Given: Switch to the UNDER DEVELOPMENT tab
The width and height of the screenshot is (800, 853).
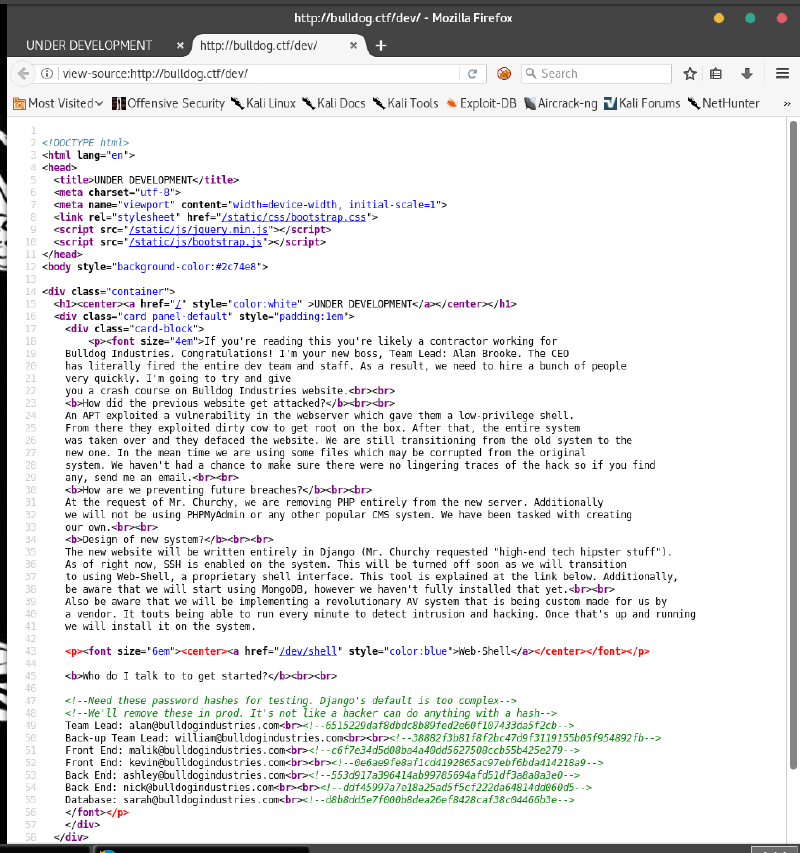Looking at the screenshot, I should [x=90, y=45].
